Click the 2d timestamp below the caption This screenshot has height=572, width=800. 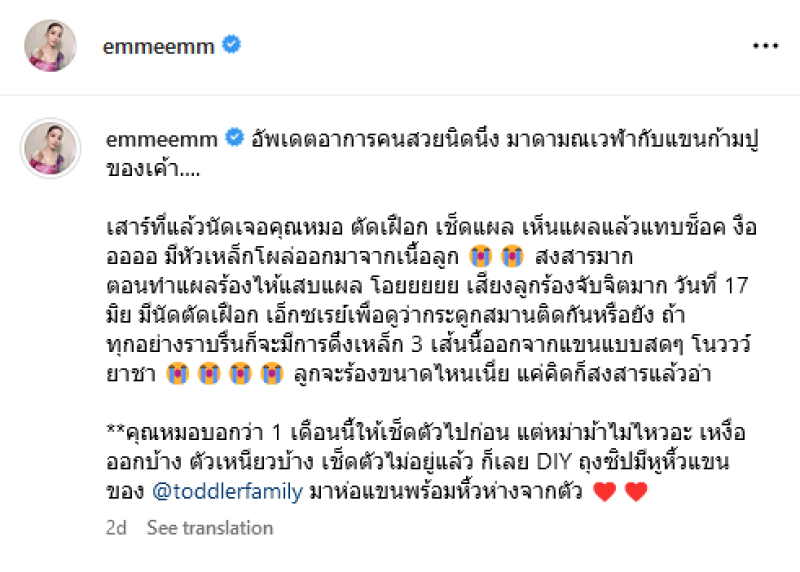point(116,528)
